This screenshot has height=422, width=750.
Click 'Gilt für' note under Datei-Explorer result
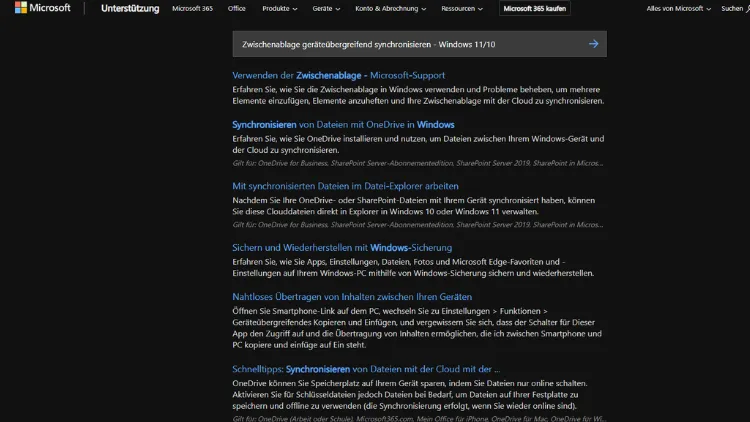pos(418,224)
